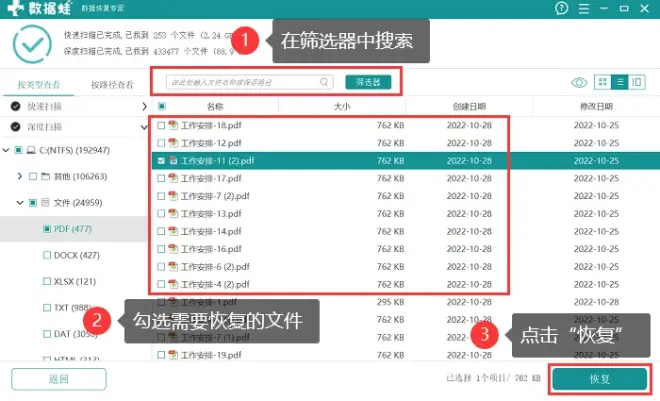Click C:(NTFS) (192947) label

[75, 150]
